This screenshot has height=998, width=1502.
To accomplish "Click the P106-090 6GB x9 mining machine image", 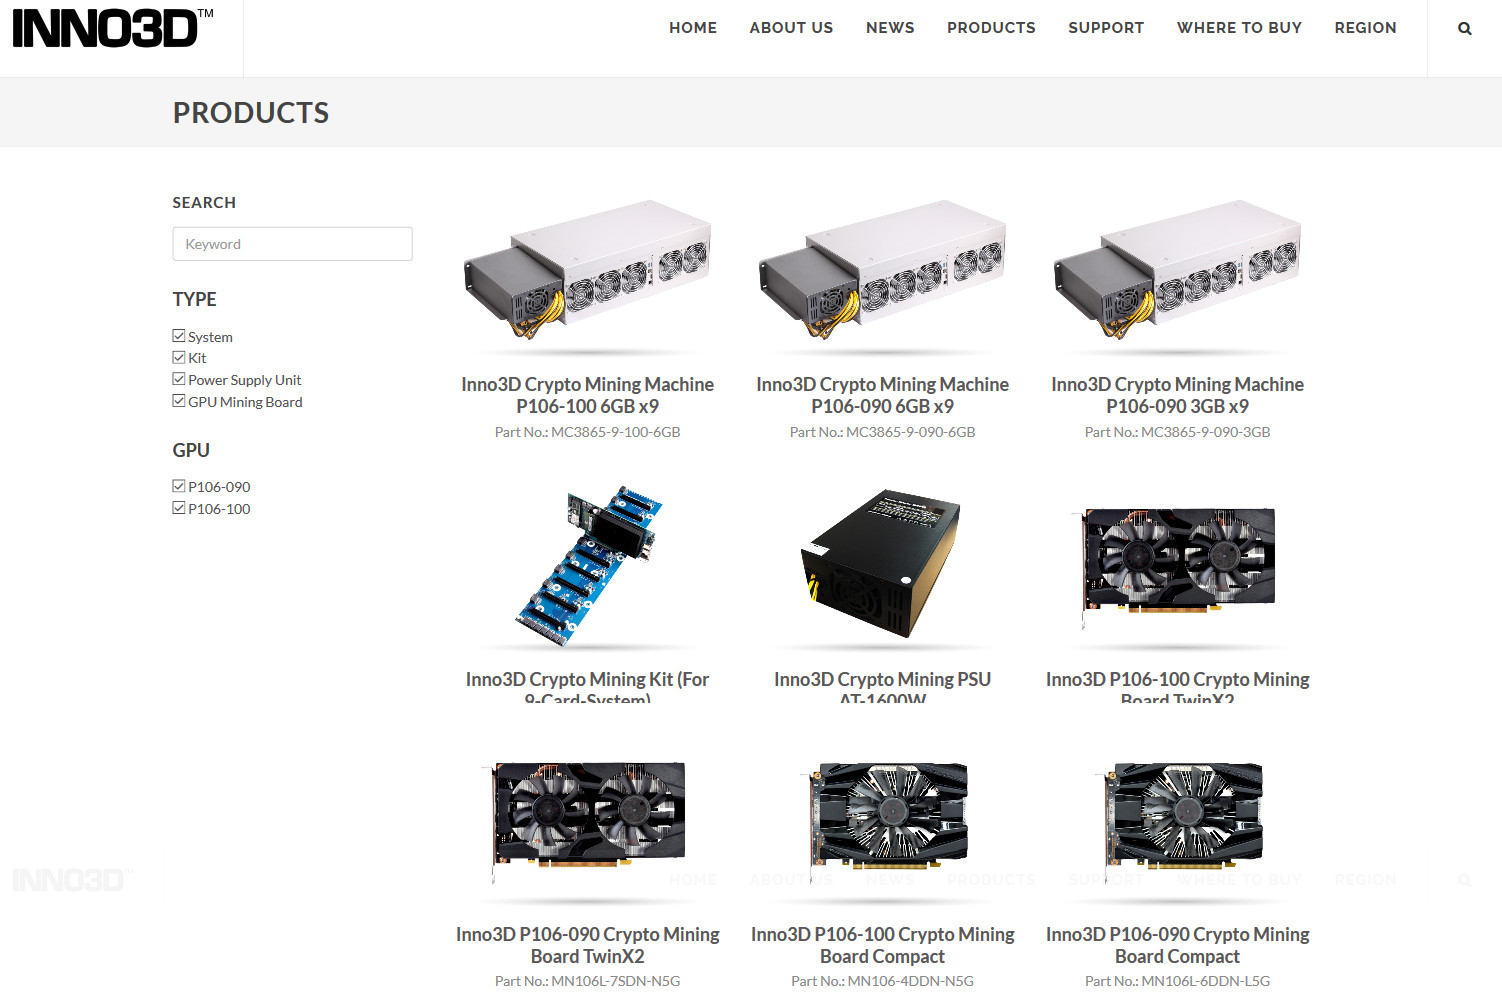I will [882, 270].
